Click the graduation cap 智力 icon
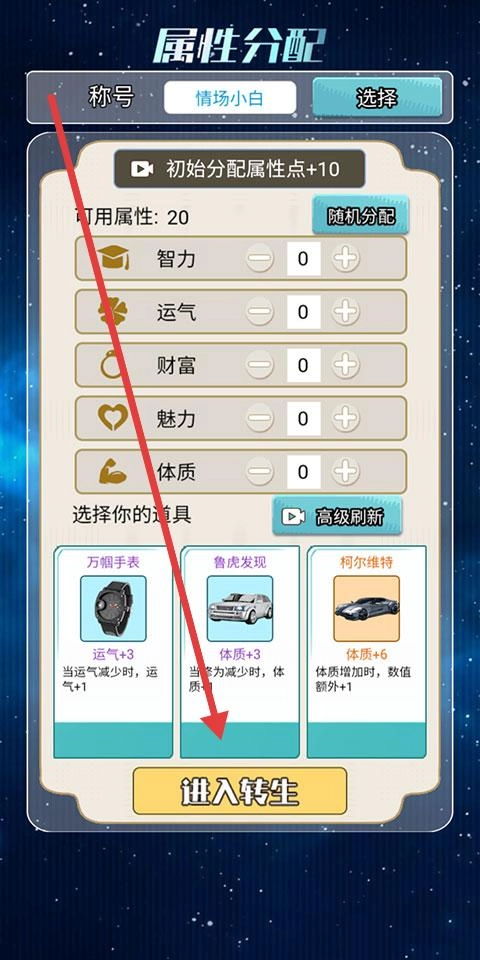Image resolution: width=480 pixels, height=960 pixels. (113, 258)
